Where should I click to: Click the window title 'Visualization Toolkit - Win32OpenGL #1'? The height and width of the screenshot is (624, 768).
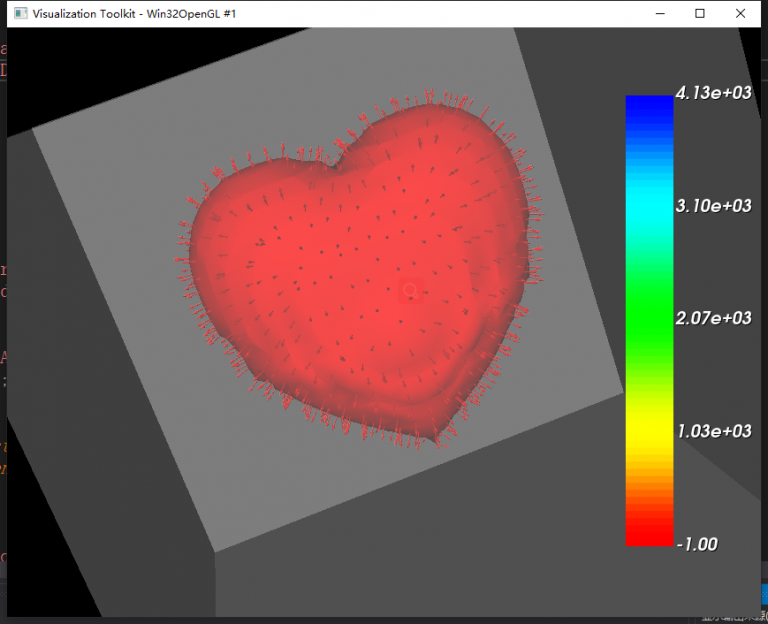[134, 14]
